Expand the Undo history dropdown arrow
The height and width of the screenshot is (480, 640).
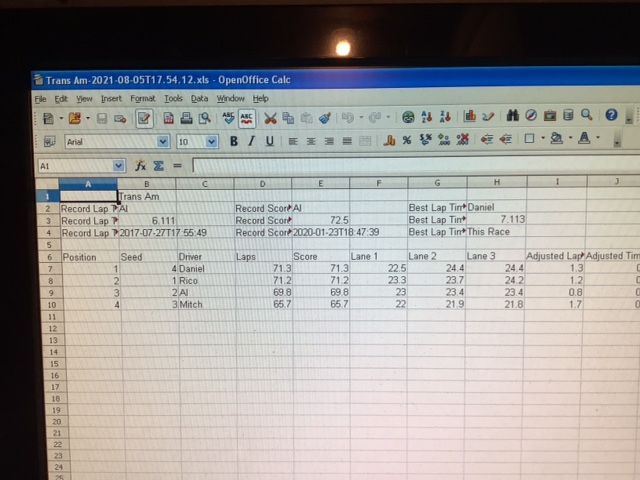point(361,118)
